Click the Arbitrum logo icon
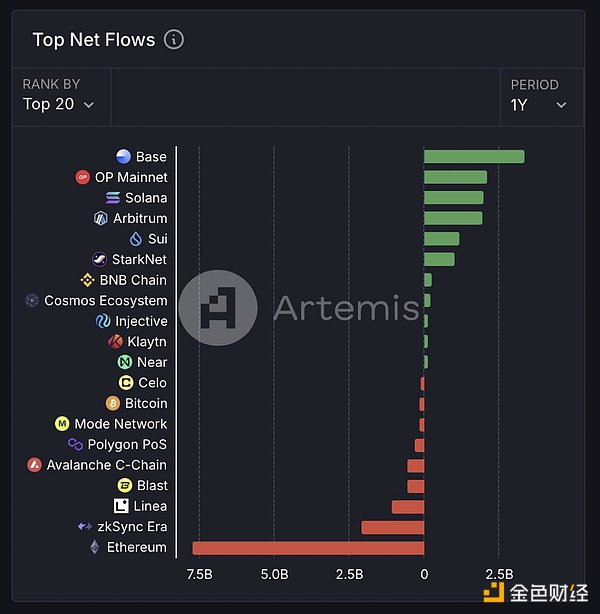Image resolution: width=600 pixels, height=614 pixels. coord(101,218)
